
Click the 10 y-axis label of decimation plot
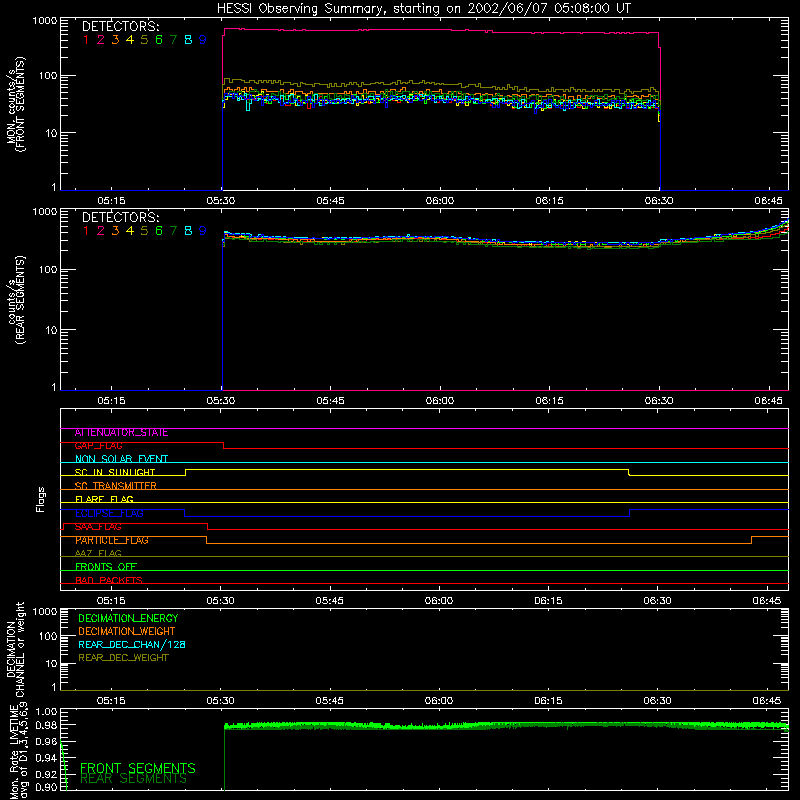(x=52, y=663)
